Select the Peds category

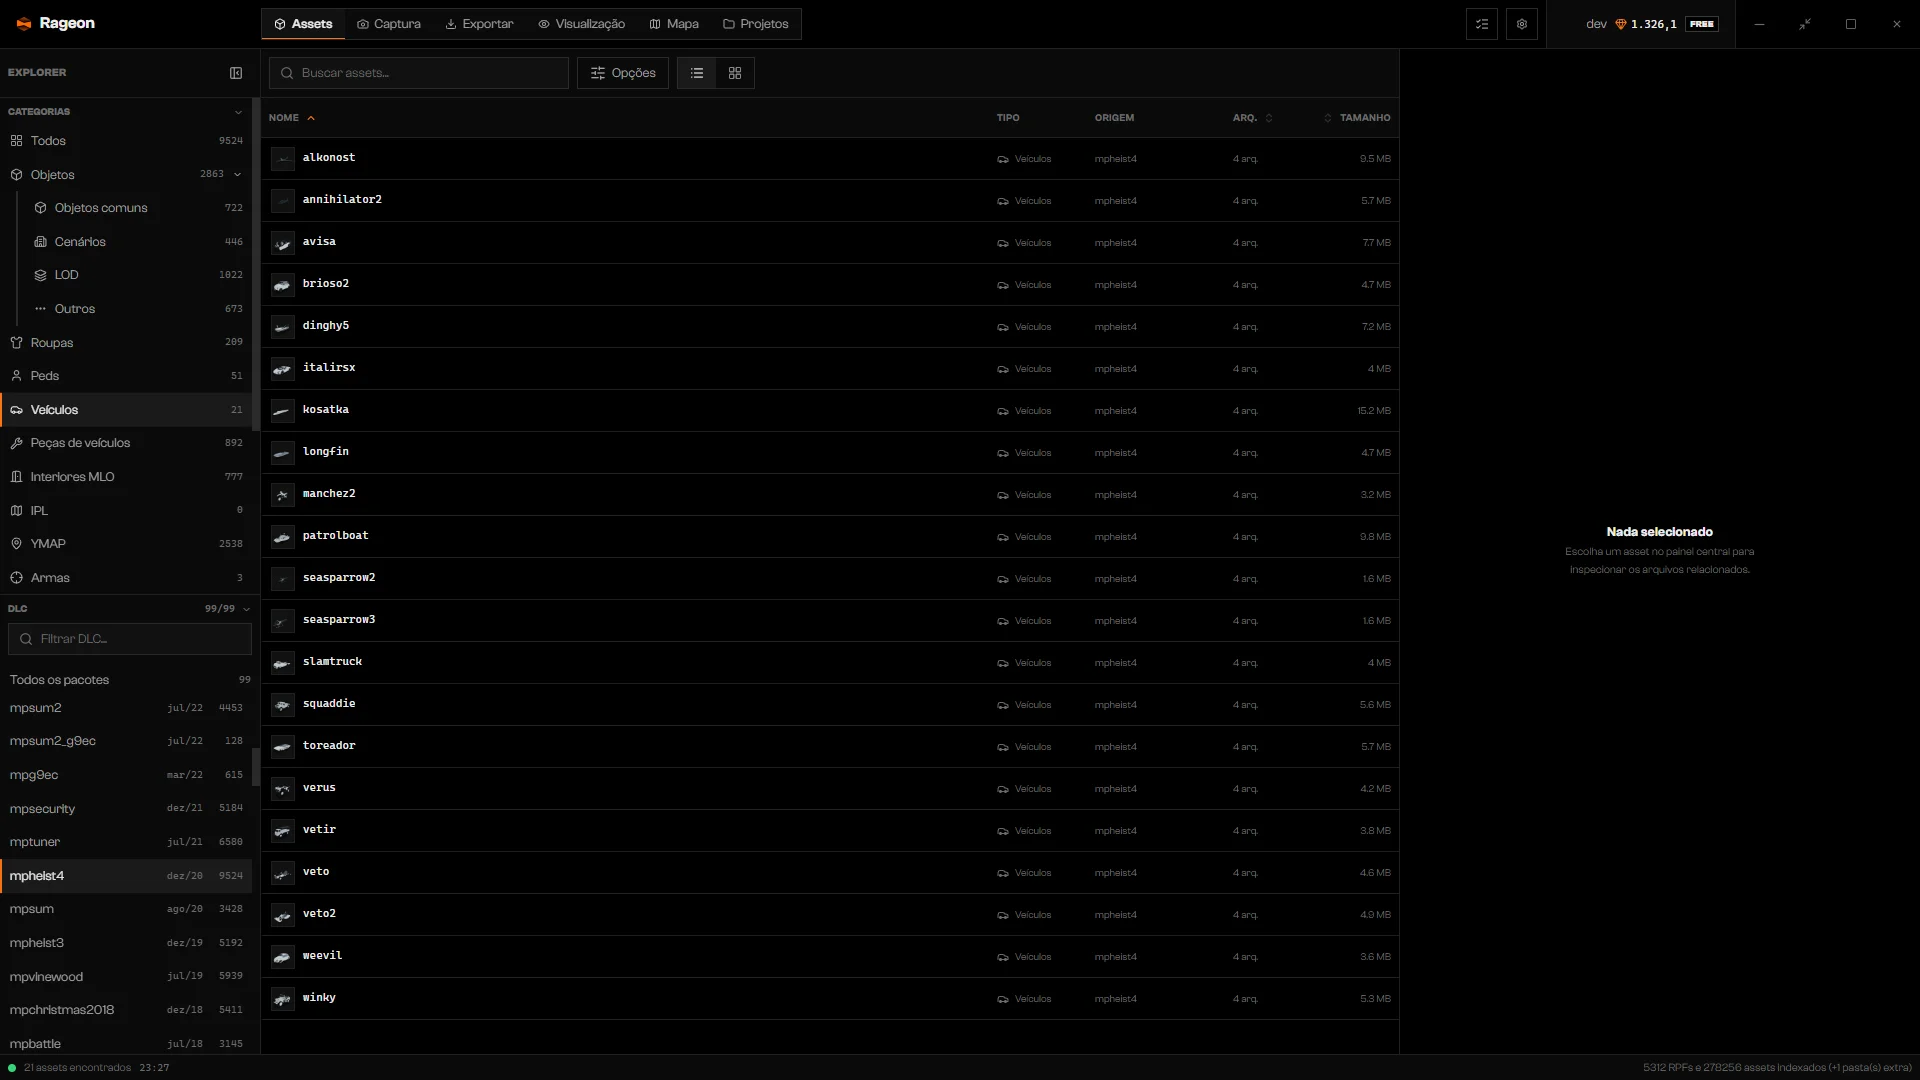(x=126, y=376)
